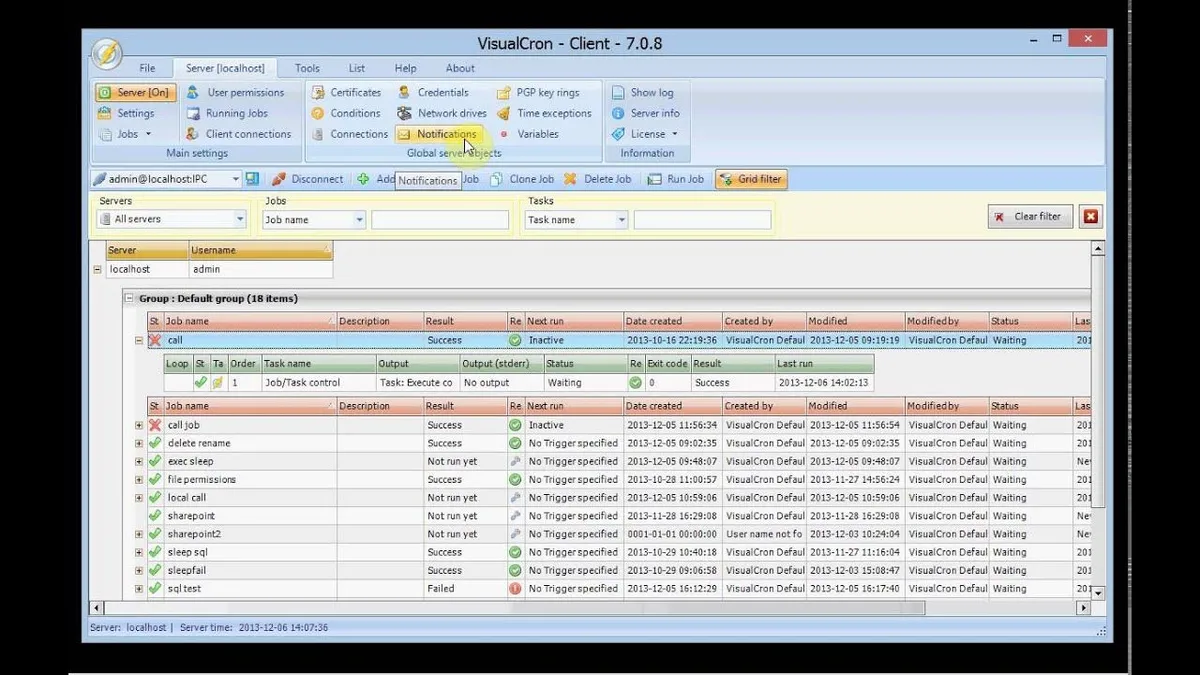This screenshot has width=1200, height=675.
Task: Click the Jobs filter text field
Action: pyautogui.click(x=440, y=220)
